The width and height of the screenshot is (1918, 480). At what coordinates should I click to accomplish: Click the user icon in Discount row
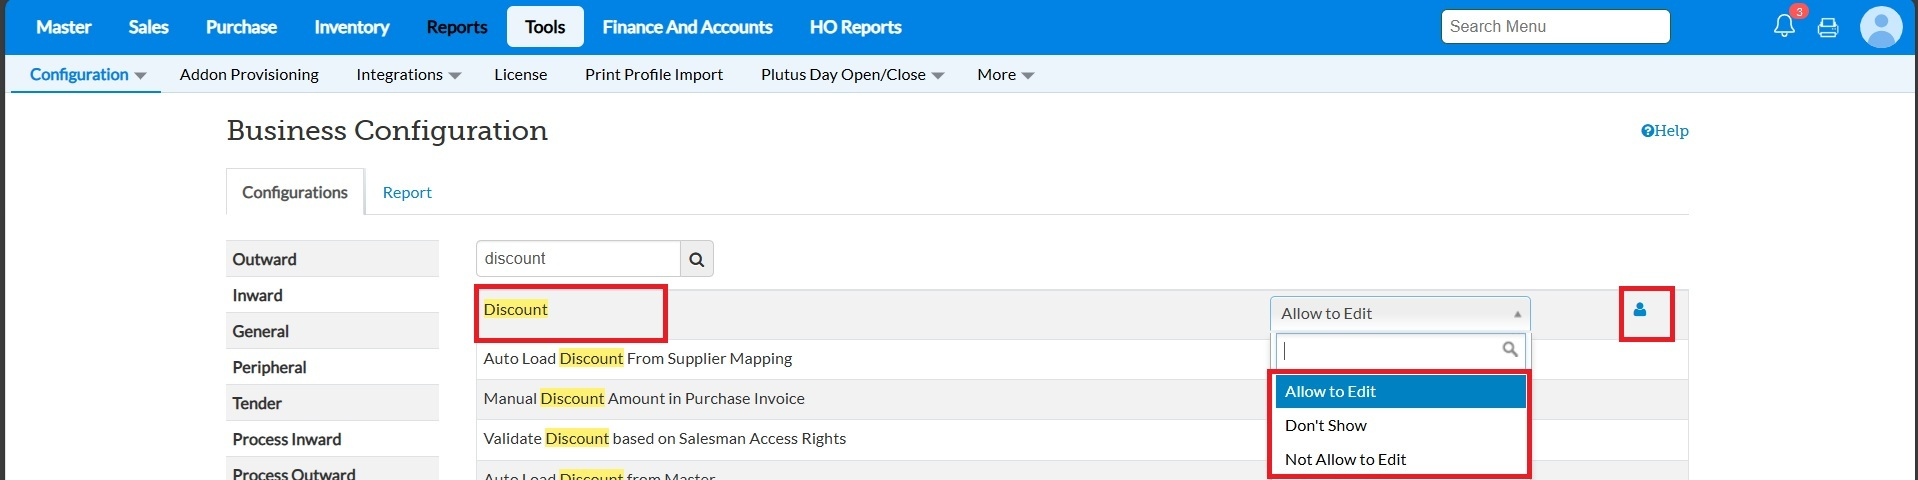(1640, 310)
